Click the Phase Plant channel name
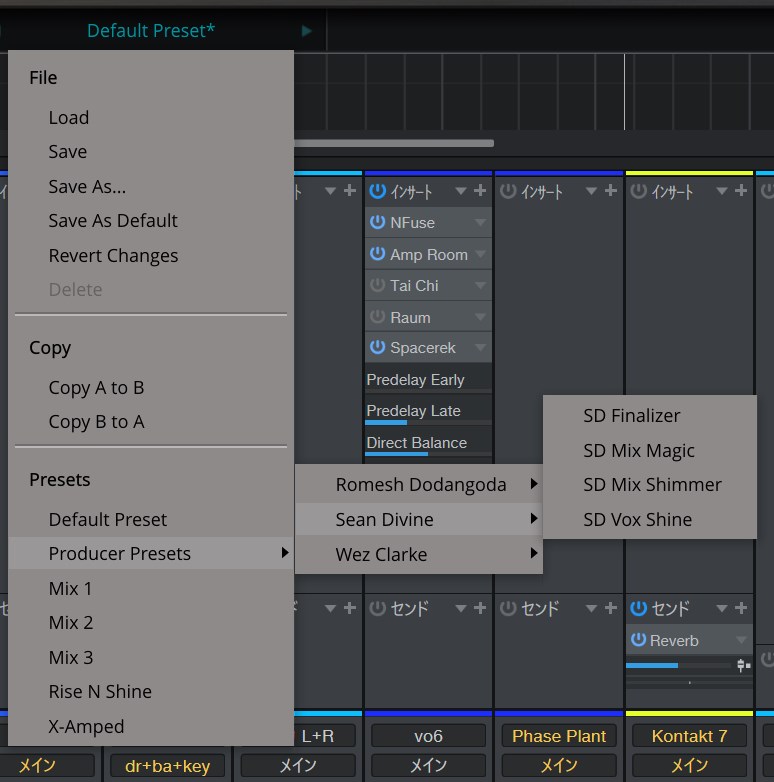 (x=559, y=736)
